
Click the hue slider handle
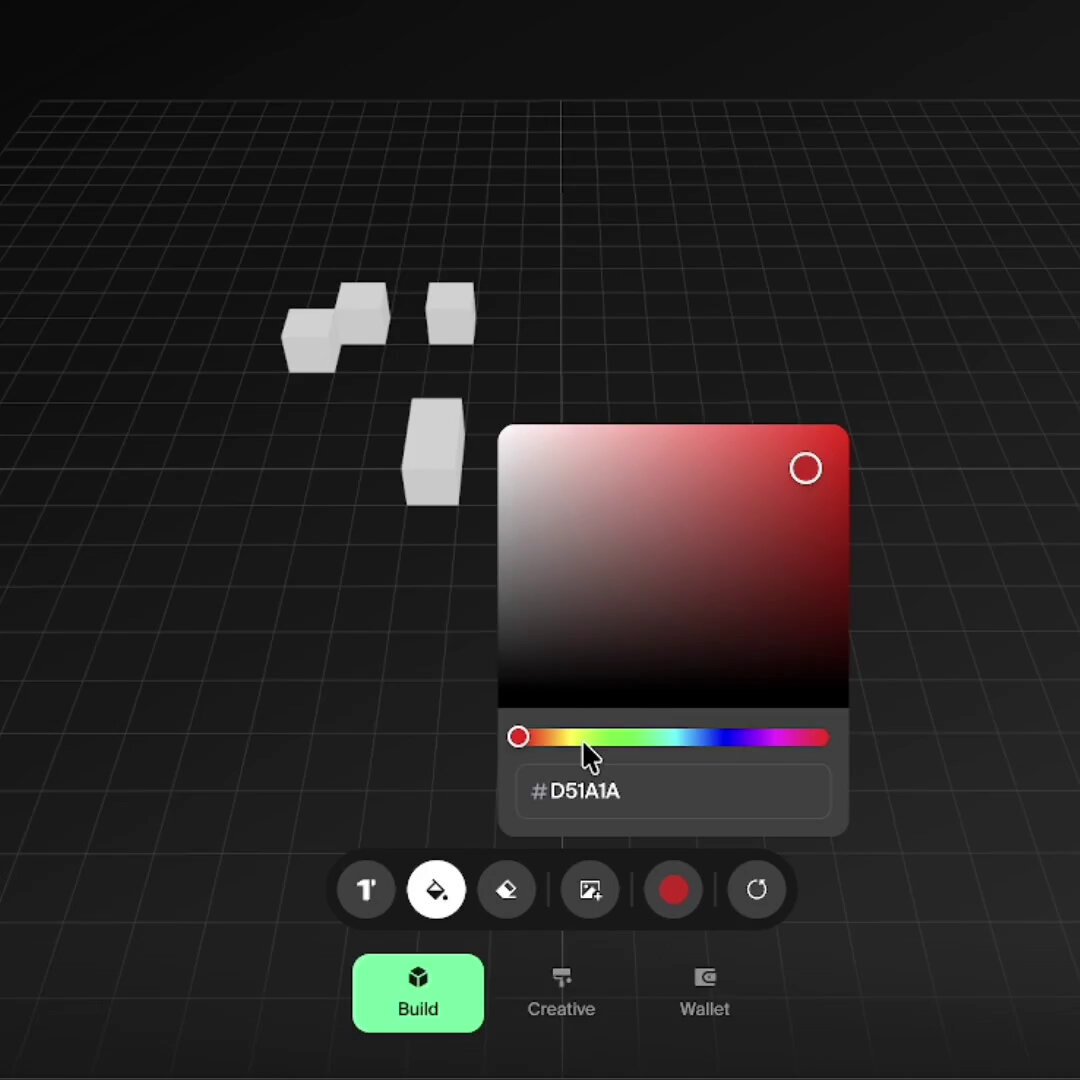(519, 737)
